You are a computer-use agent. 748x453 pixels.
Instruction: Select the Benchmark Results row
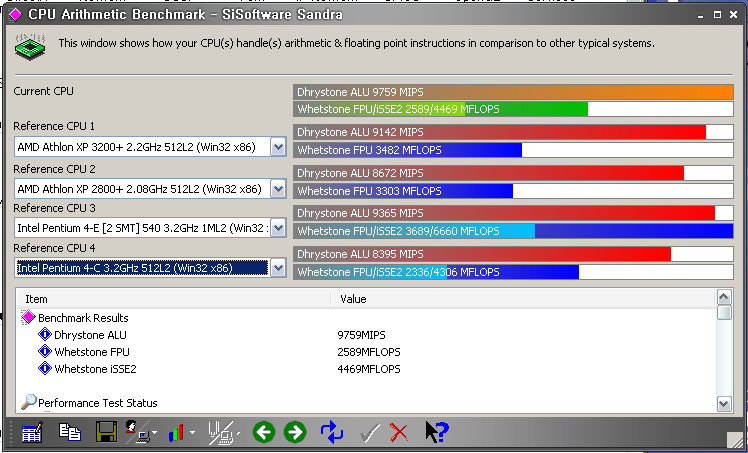[366, 318]
